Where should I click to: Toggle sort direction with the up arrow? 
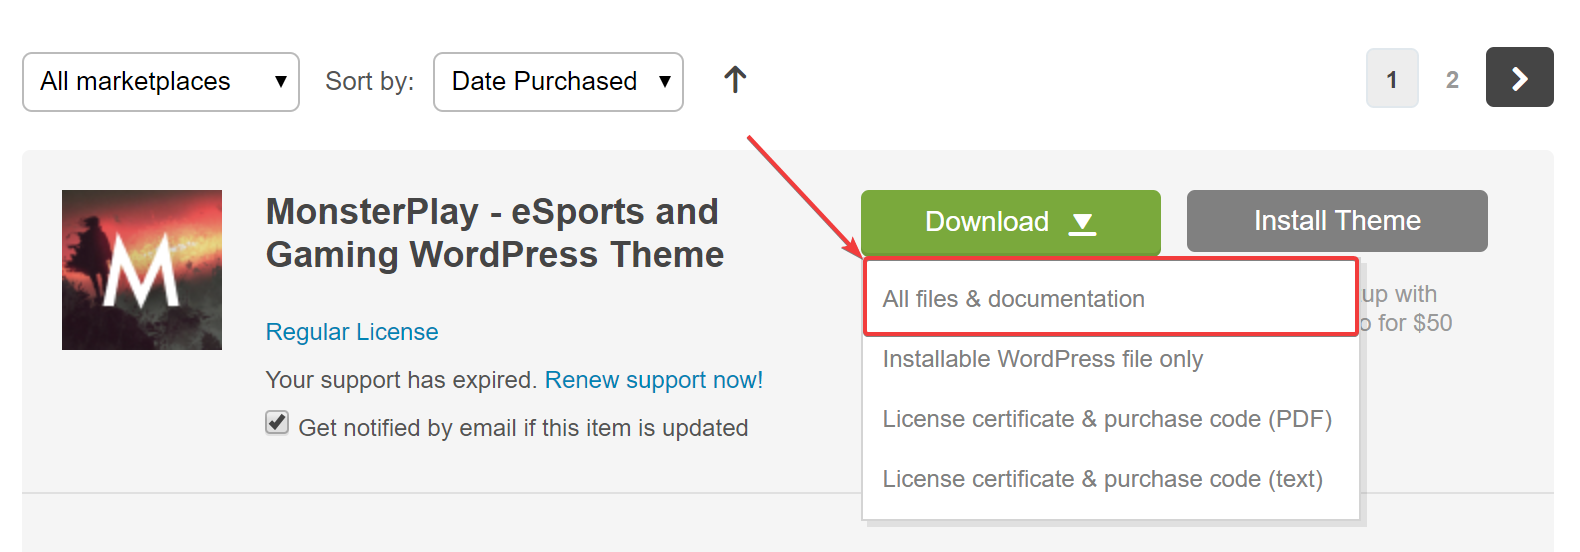click(735, 80)
